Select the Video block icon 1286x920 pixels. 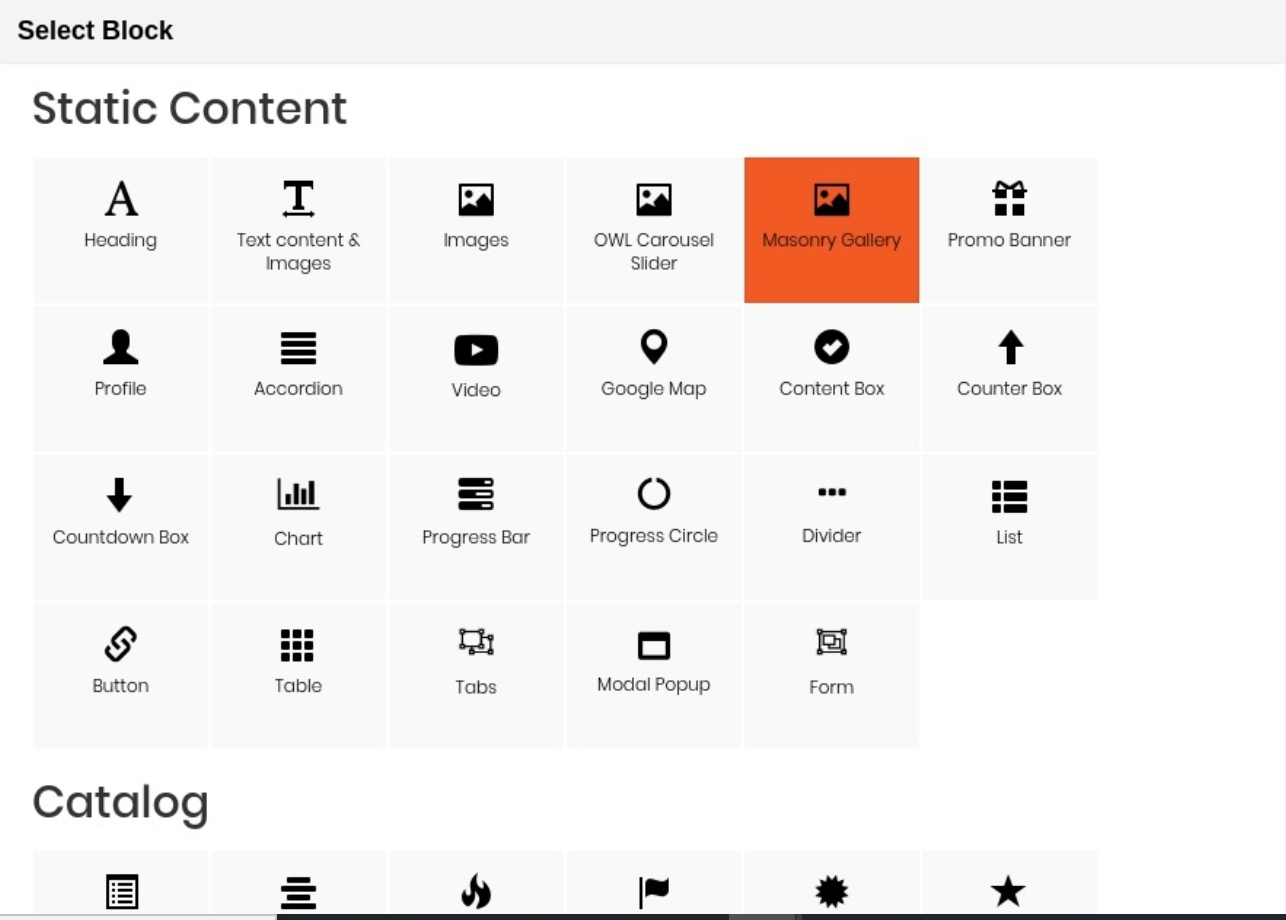coord(476,351)
